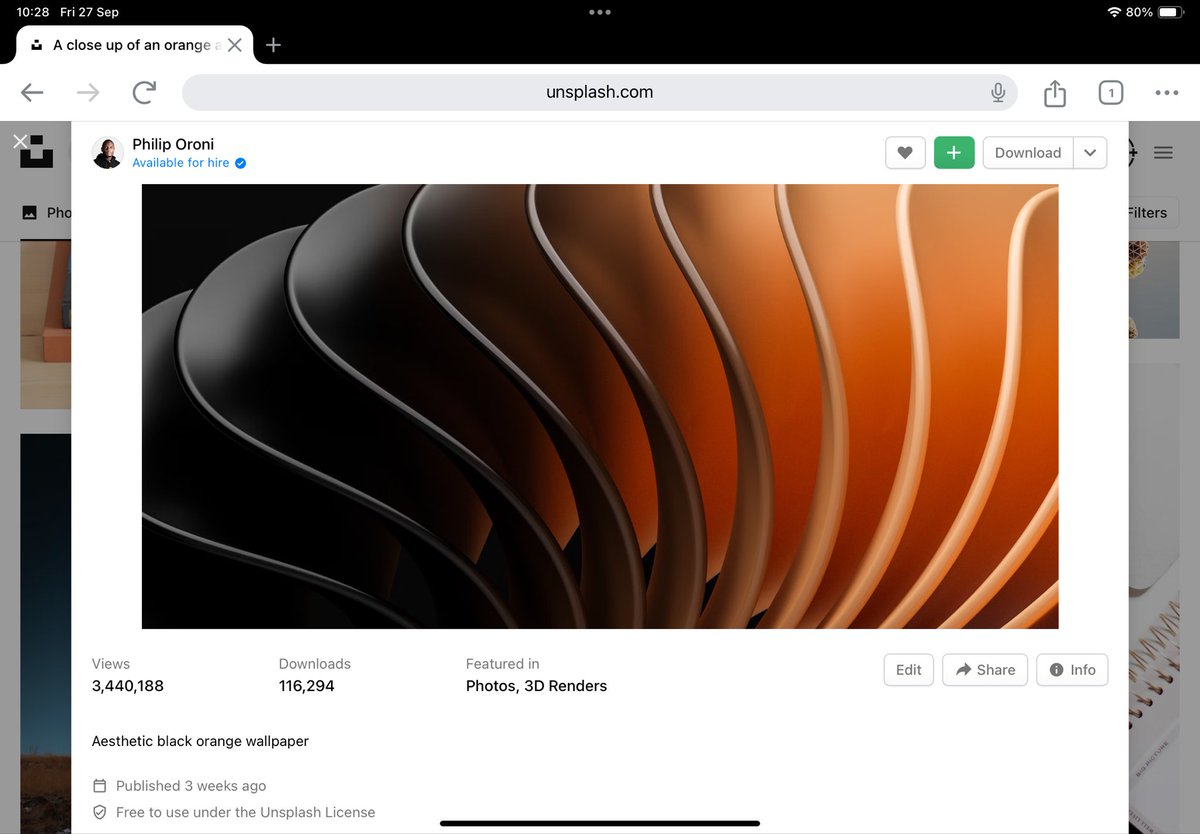Open a new browser tab with plus

[273, 45]
